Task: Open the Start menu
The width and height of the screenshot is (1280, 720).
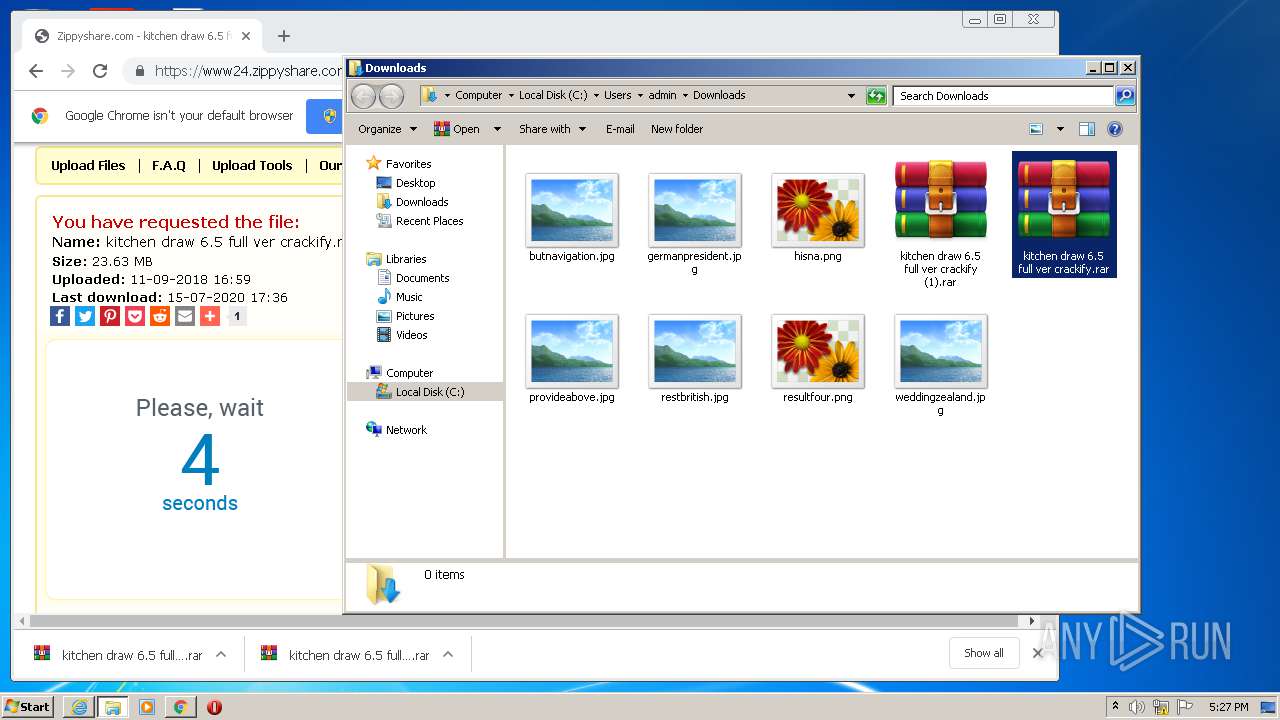Action: pos(27,707)
